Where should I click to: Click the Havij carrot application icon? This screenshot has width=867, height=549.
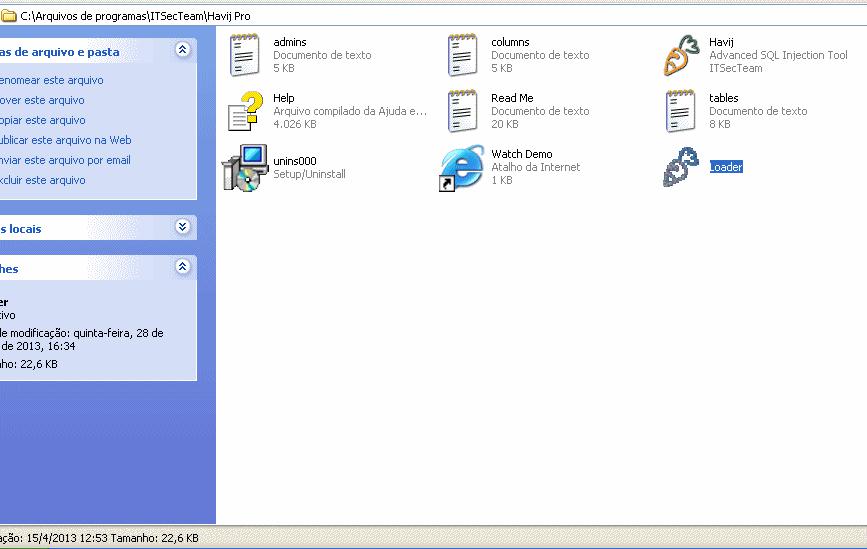click(x=681, y=55)
